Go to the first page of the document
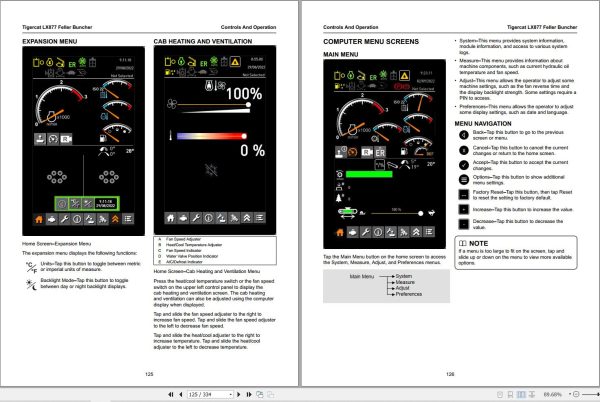 tap(171, 394)
